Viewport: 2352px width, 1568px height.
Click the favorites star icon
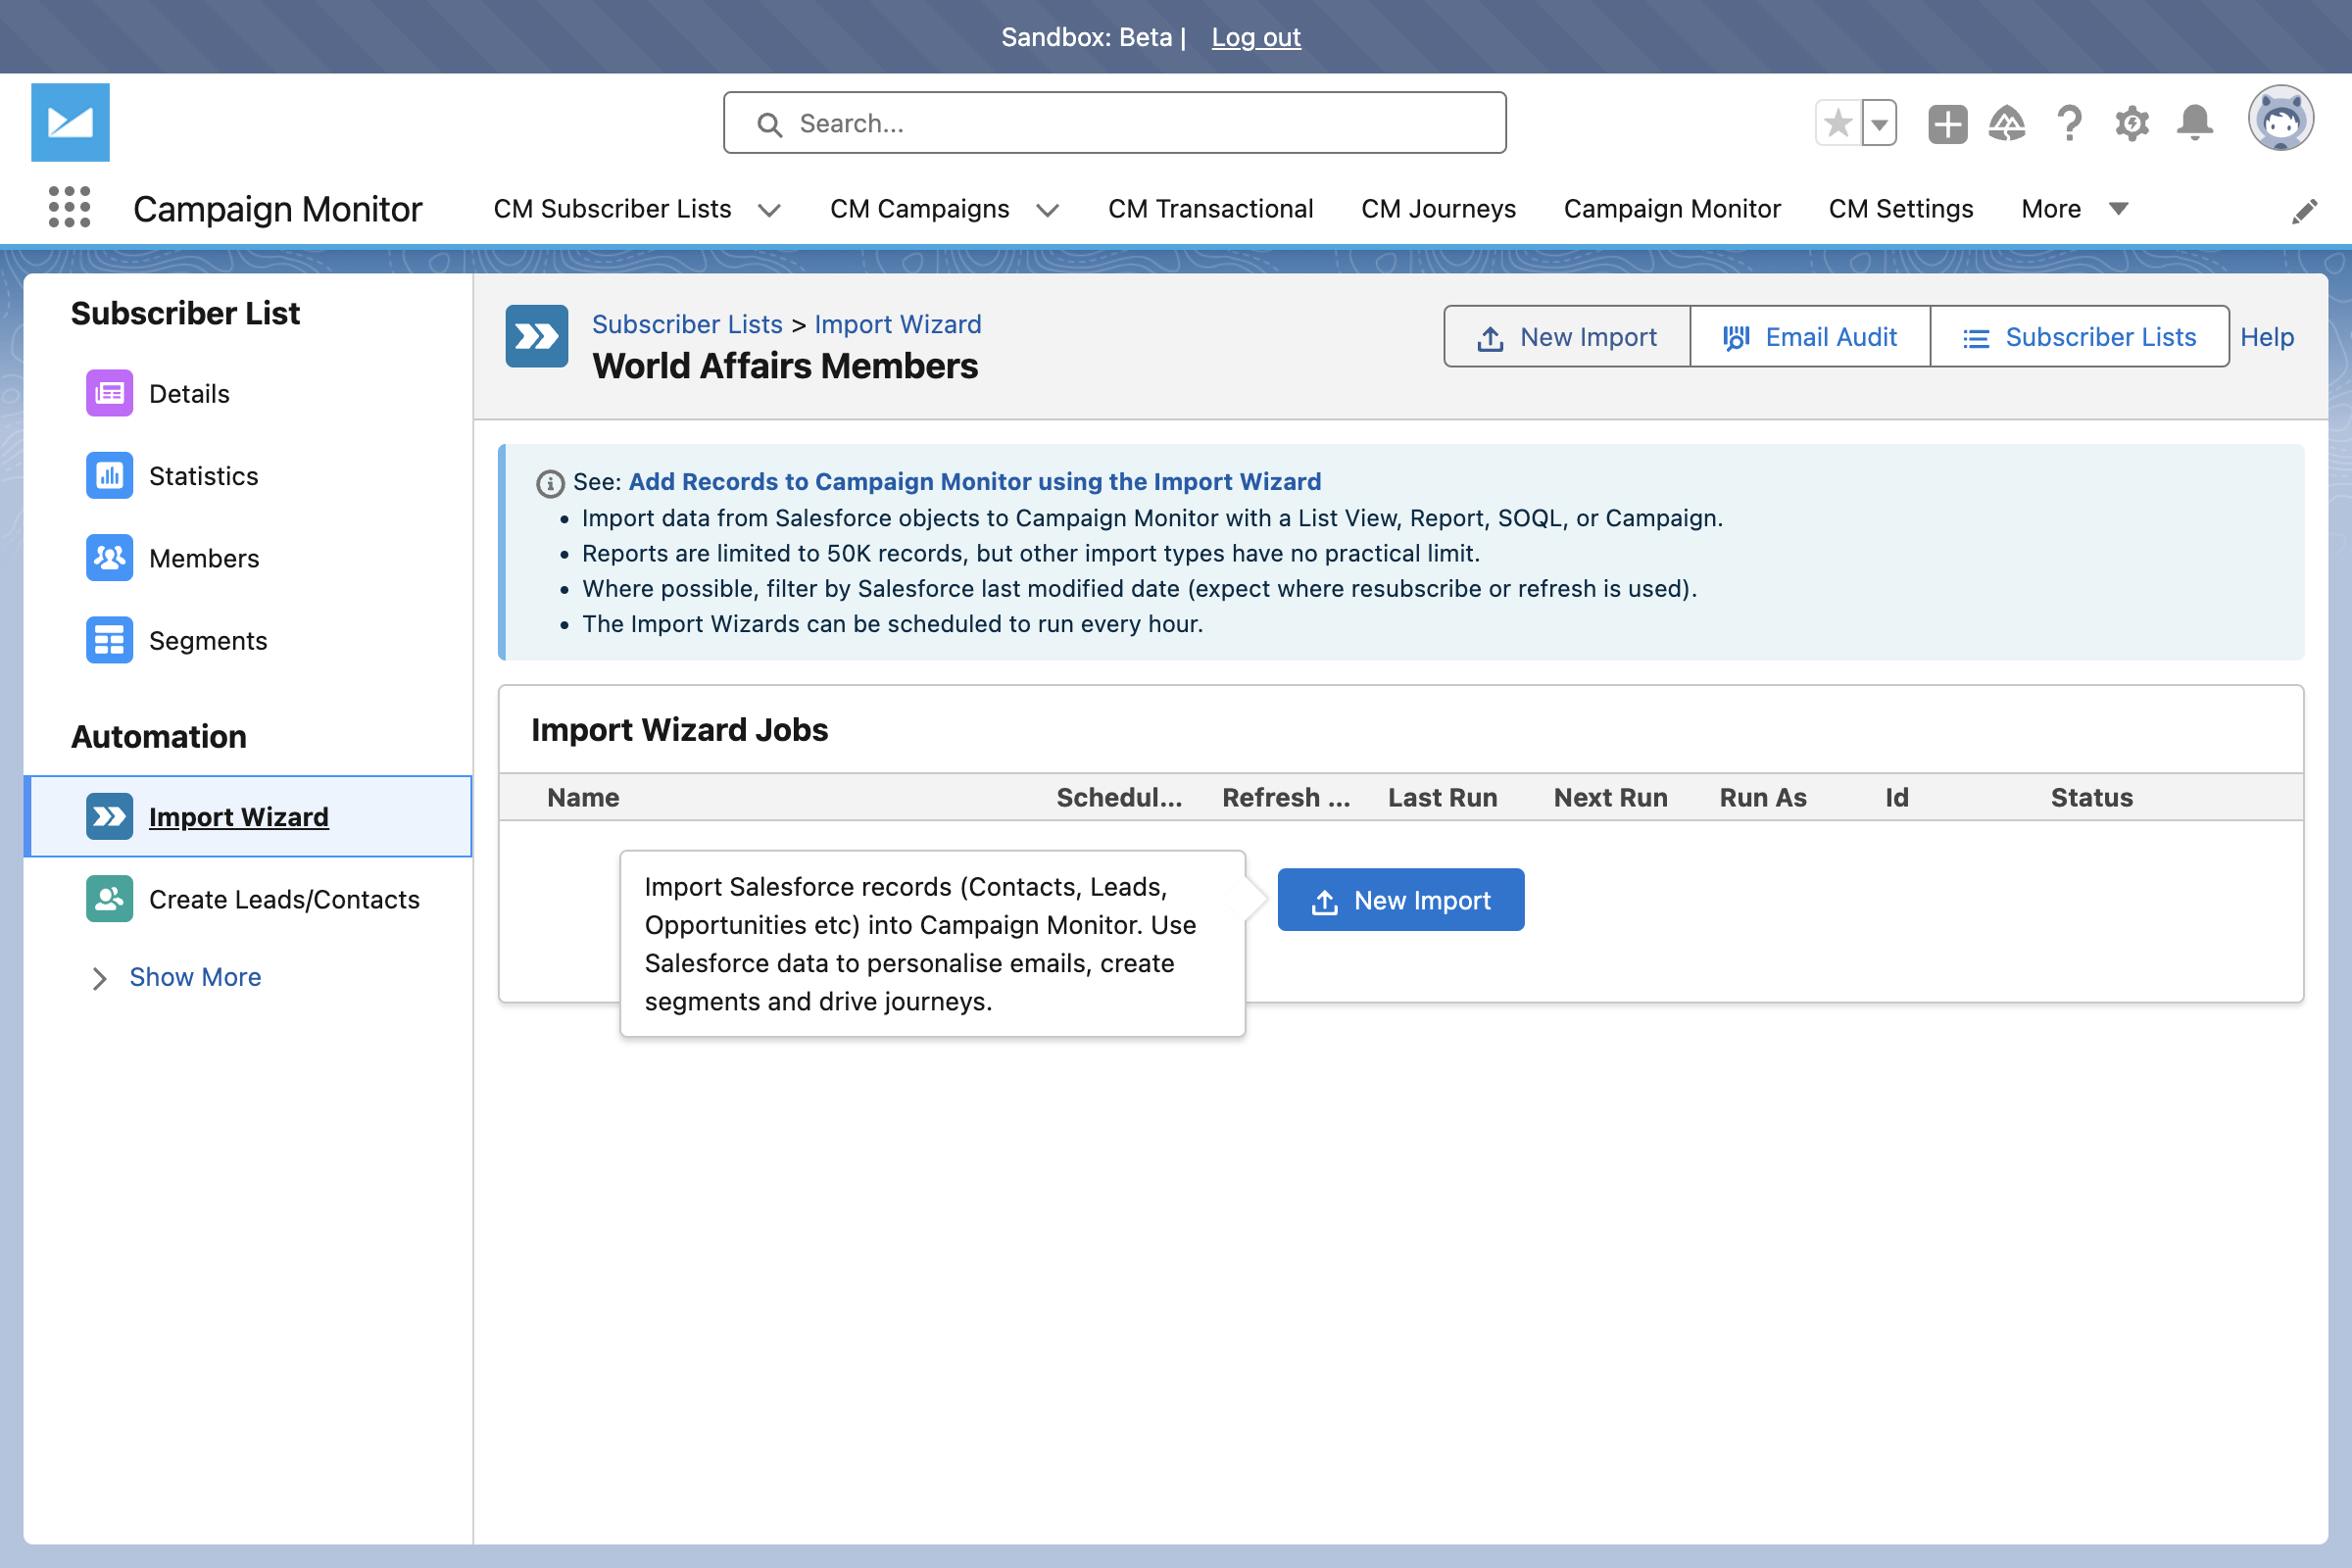pyautogui.click(x=1838, y=123)
